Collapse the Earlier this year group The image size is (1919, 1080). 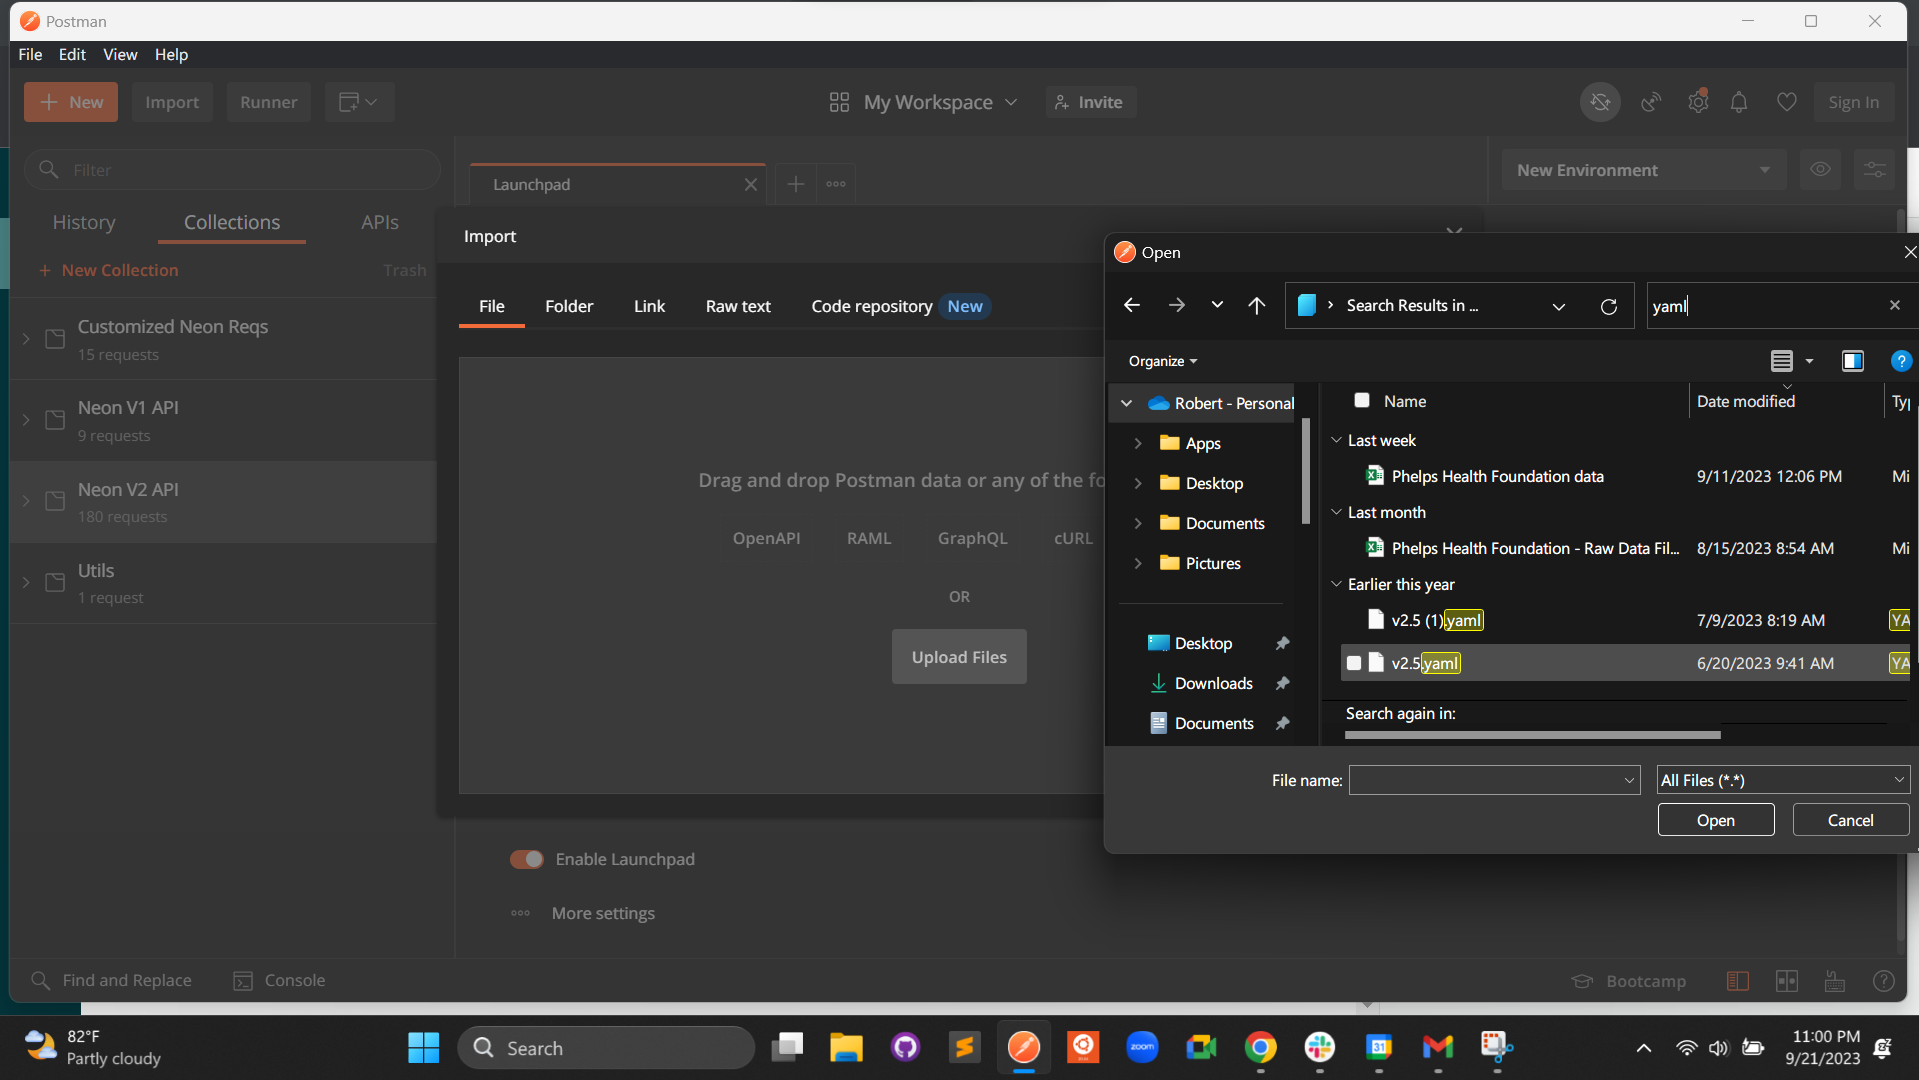(x=1336, y=584)
